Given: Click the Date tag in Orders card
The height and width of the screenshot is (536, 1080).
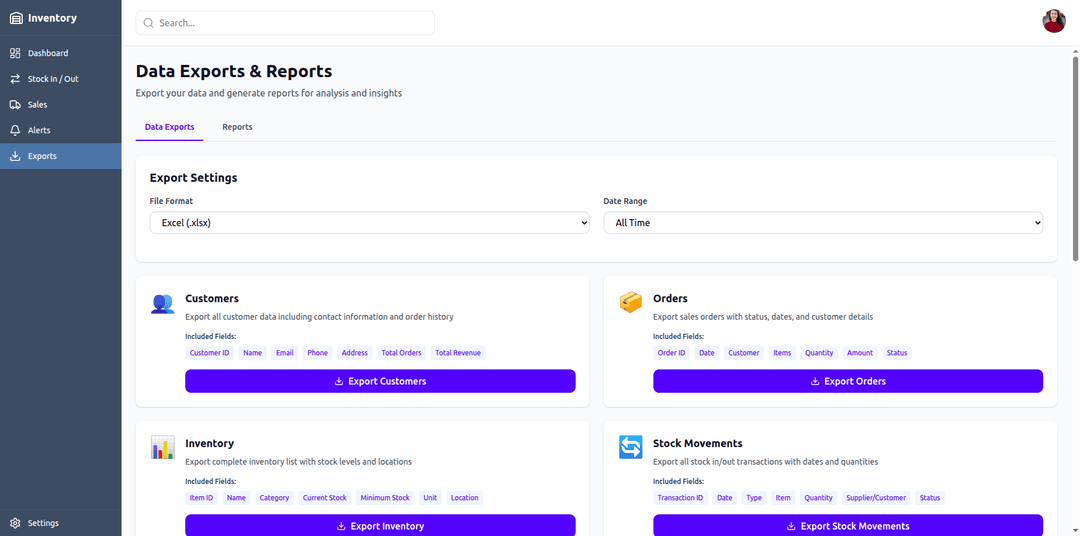Looking at the screenshot, I should (707, 353).
